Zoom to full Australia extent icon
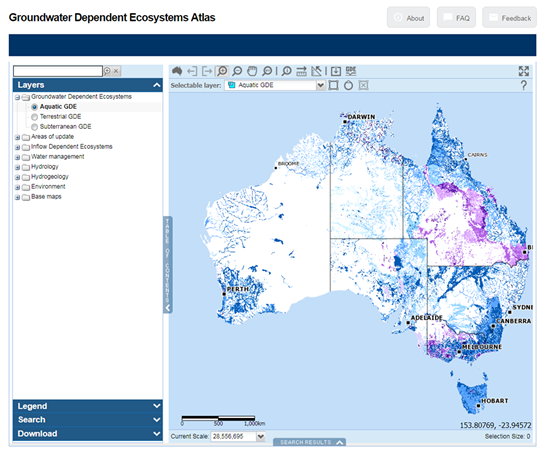The image size is (550, 450). (x=177, y=71)
